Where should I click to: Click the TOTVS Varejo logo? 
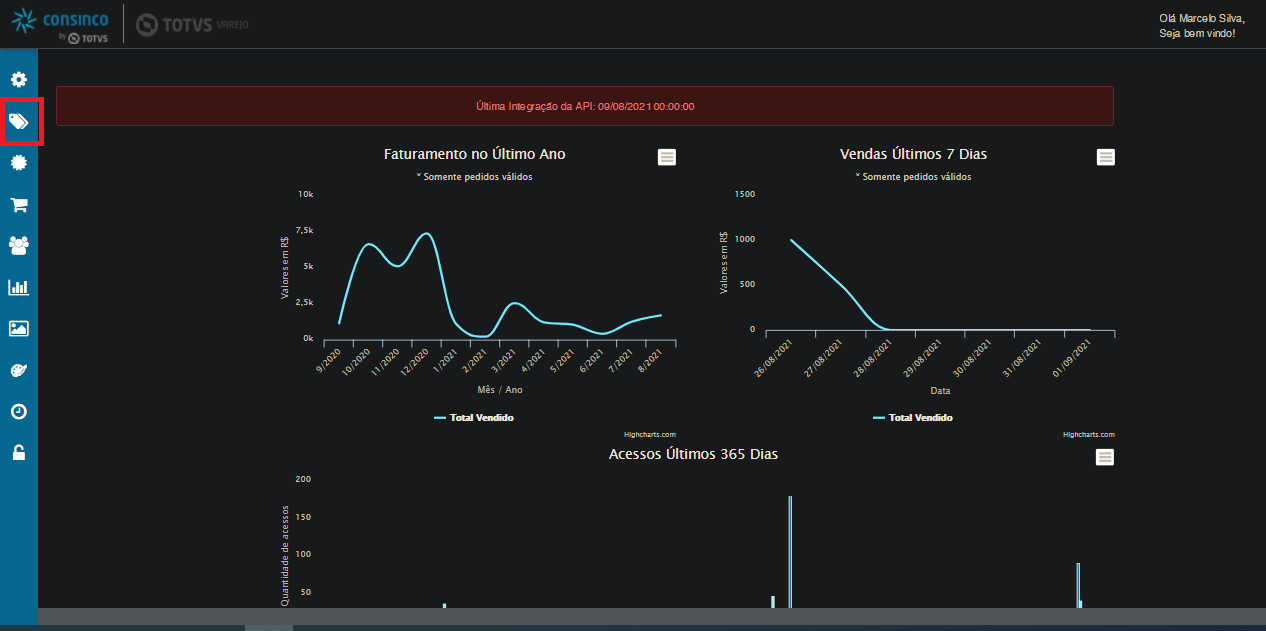pyautogui.click(x=192, y=24)
